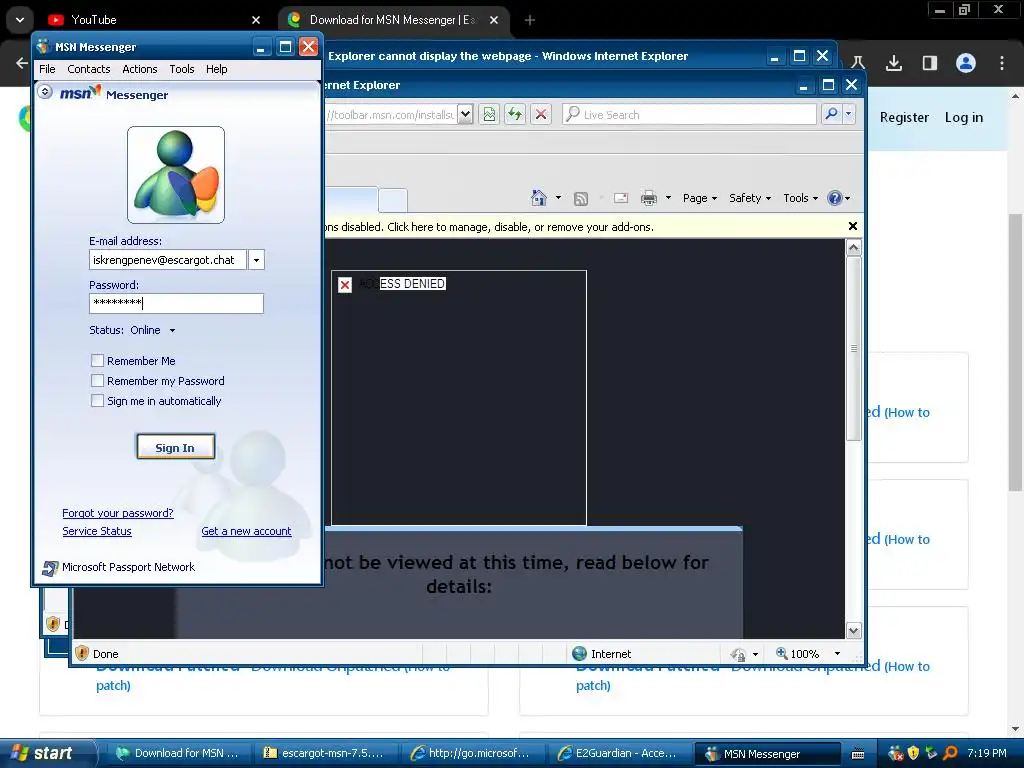
Task: Click the add-ons disabled information bar message
Action: click(490, 227)
